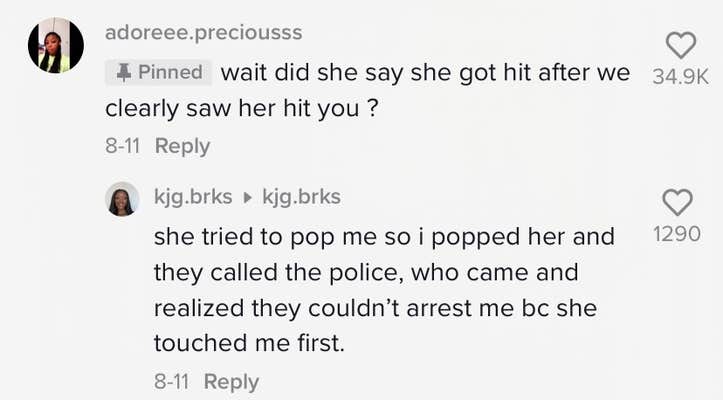The image size is (723, 400).
Task: Click the pushpin icon in Pinned badge
Action: [x=125, y=72]
